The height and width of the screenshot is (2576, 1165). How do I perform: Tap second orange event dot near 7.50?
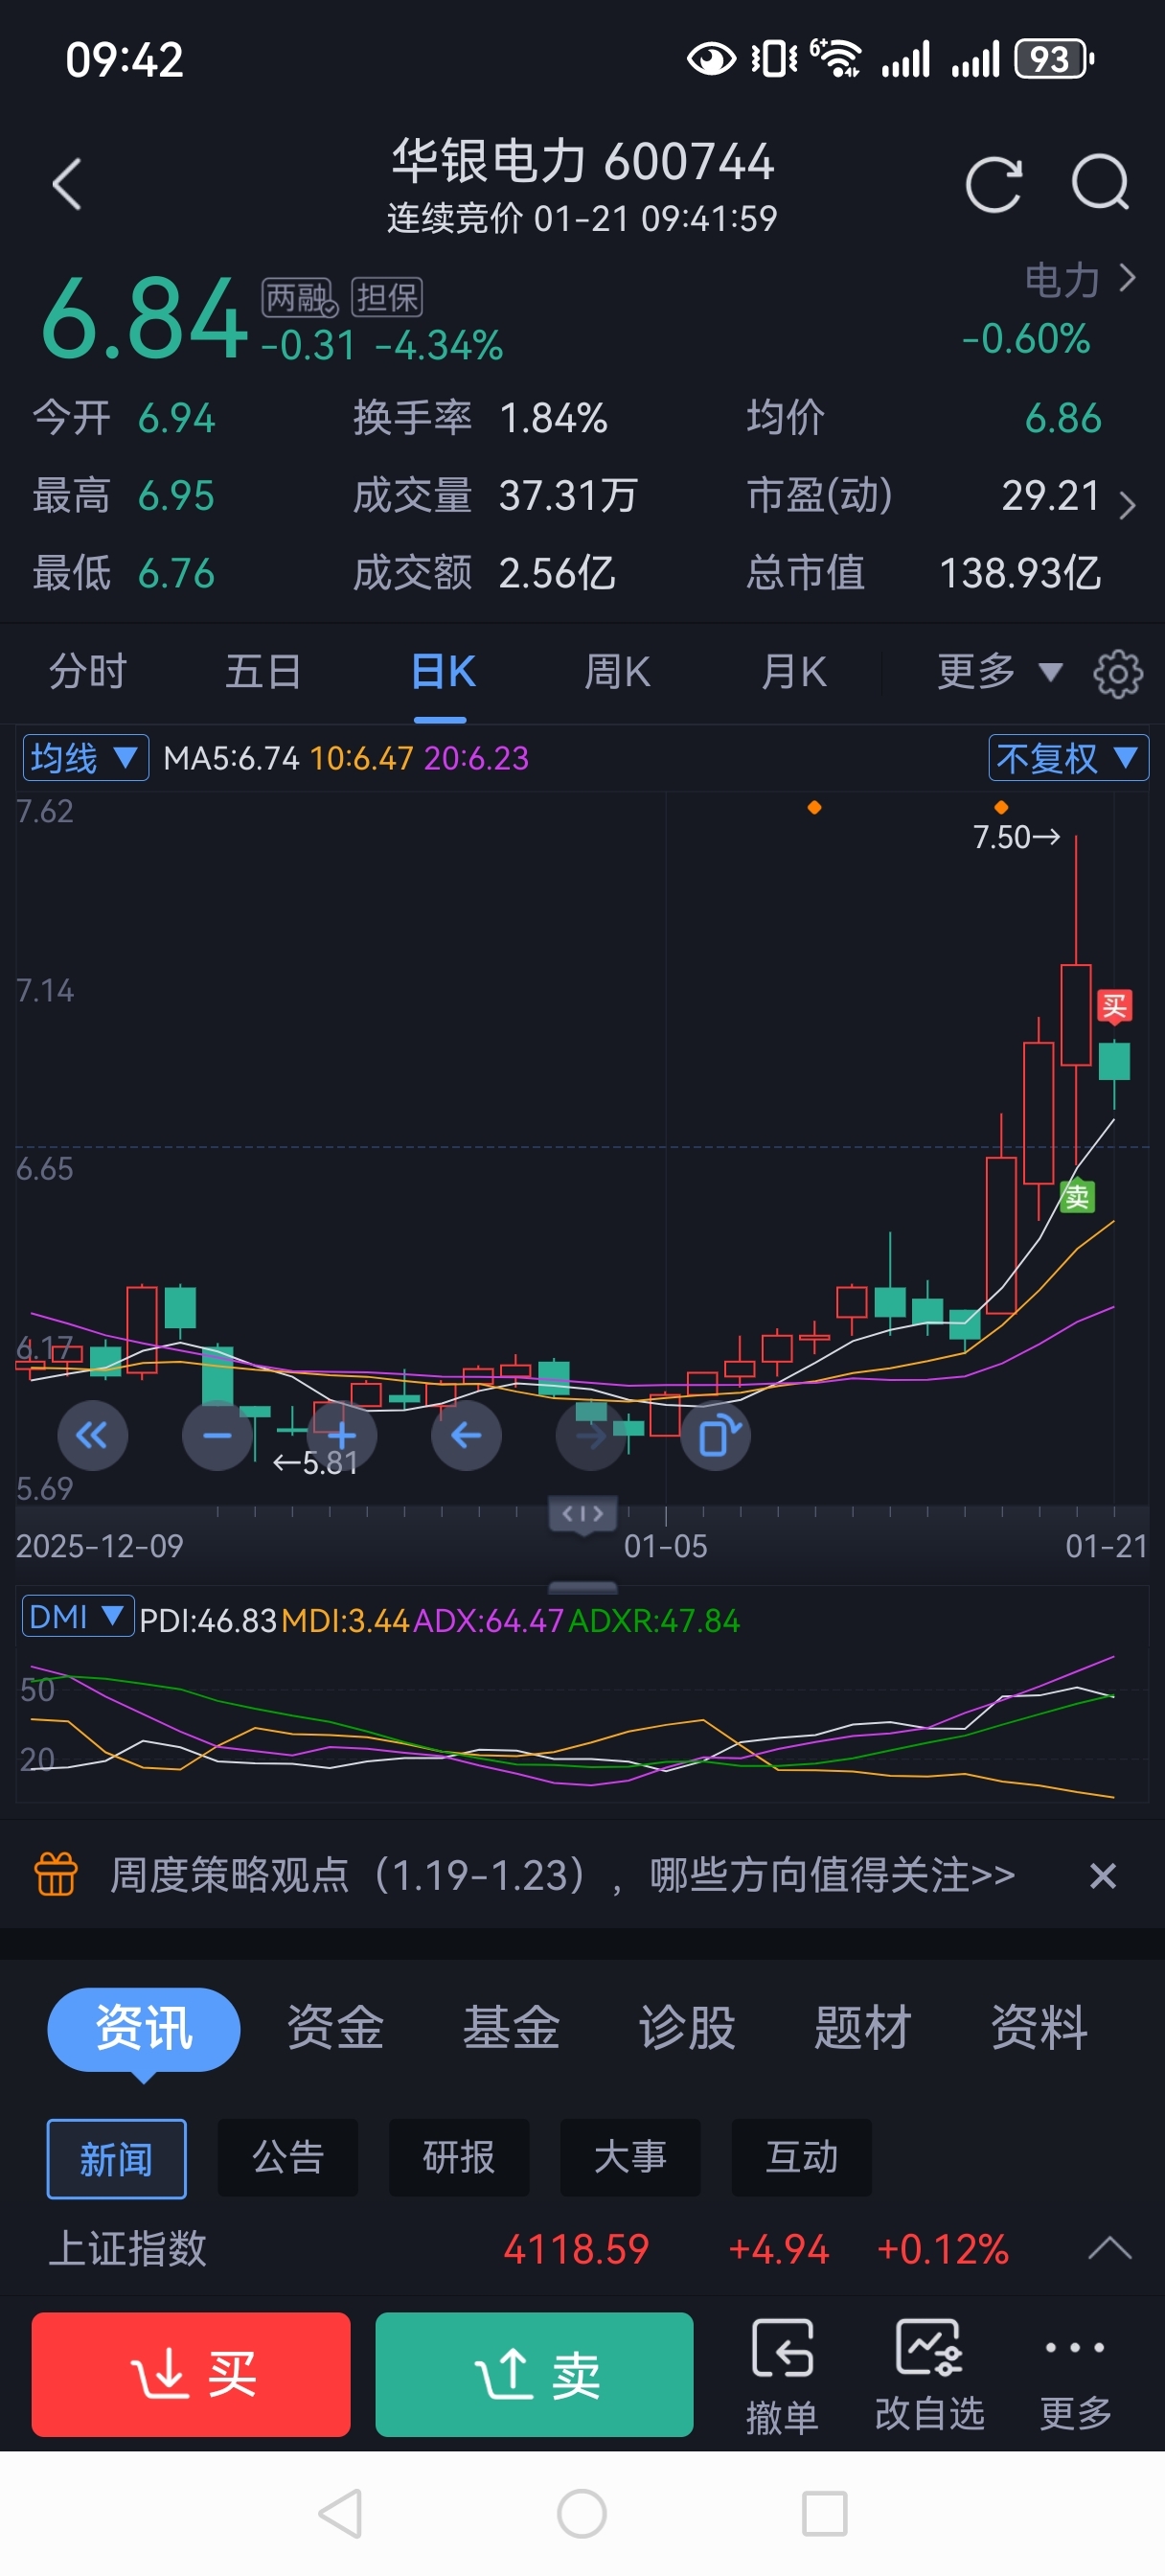(x=1001, y=807)
